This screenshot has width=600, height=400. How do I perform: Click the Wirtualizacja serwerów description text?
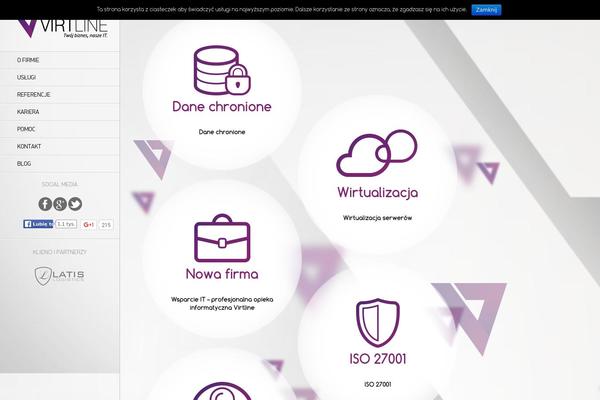tap(377, 218)
